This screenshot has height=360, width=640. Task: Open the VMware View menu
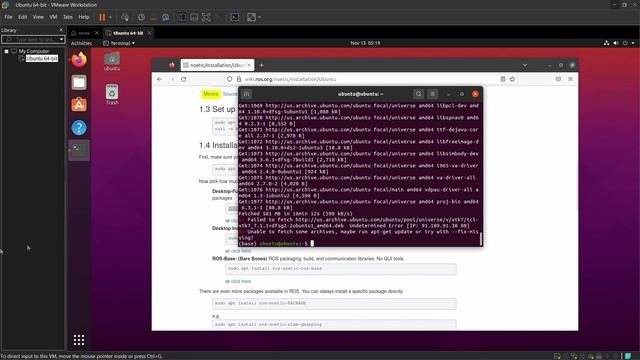38,17
